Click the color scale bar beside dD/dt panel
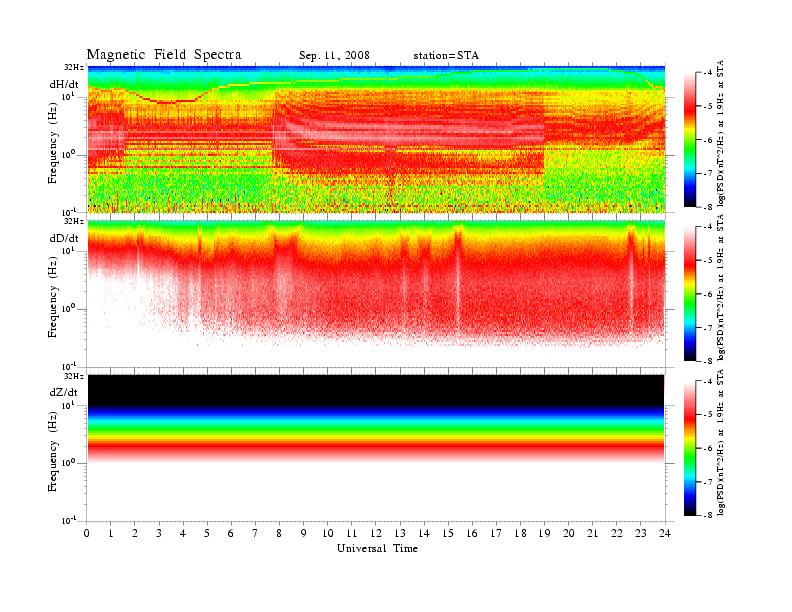792x612 pixels. coord(690,294)
